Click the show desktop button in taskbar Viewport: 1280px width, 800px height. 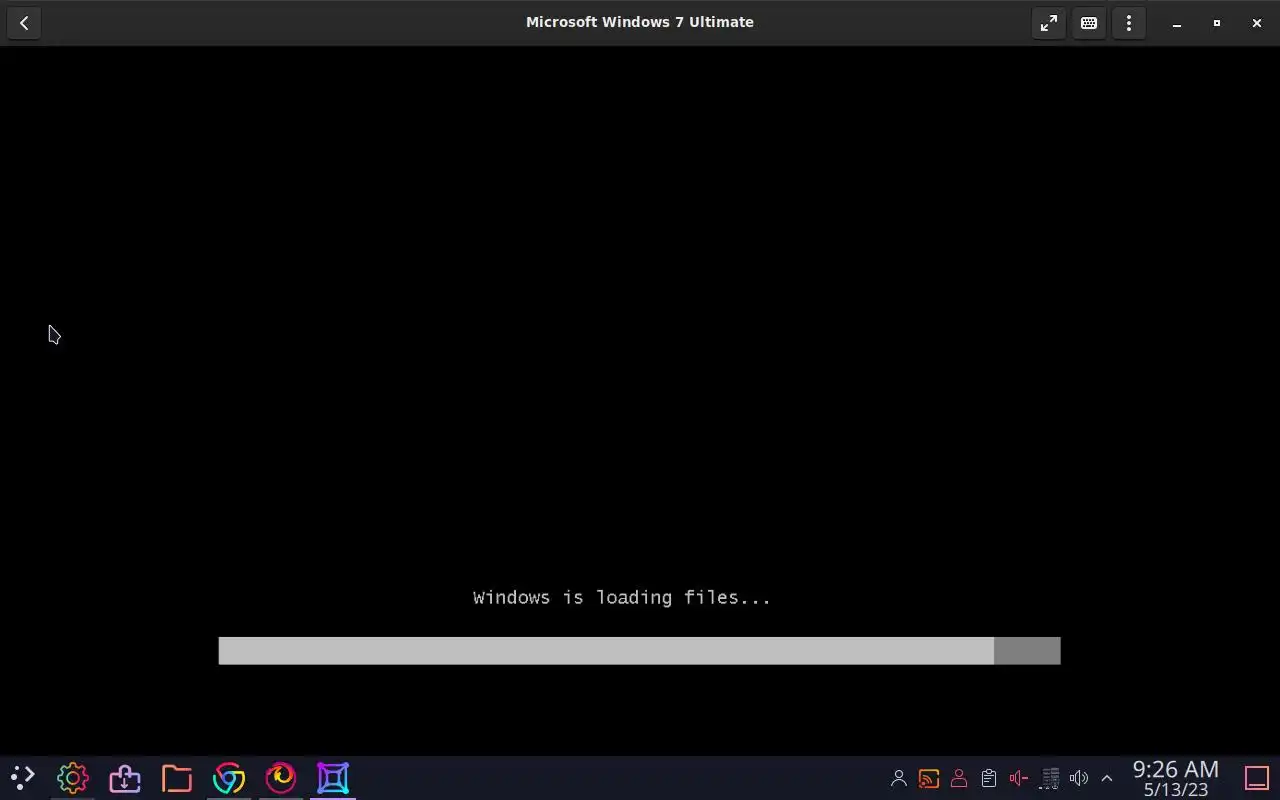[x=1257, y=778]
